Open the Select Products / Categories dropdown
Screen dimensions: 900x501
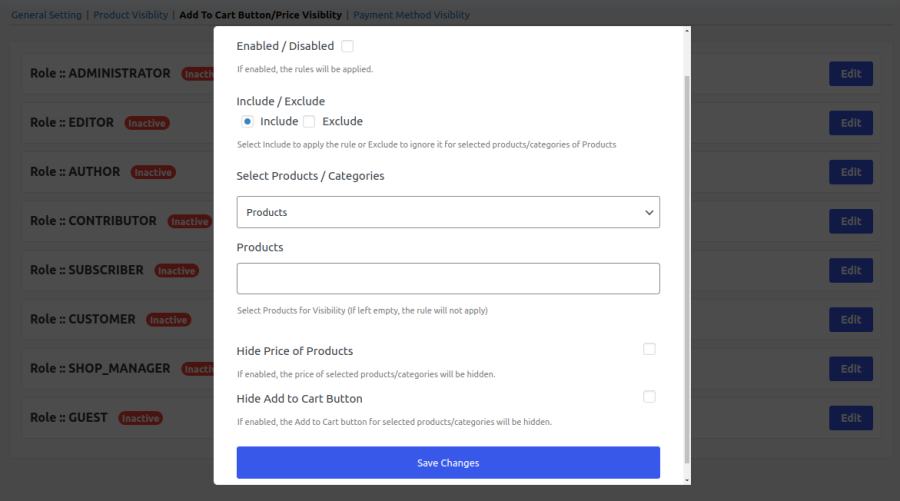[448, 212]
